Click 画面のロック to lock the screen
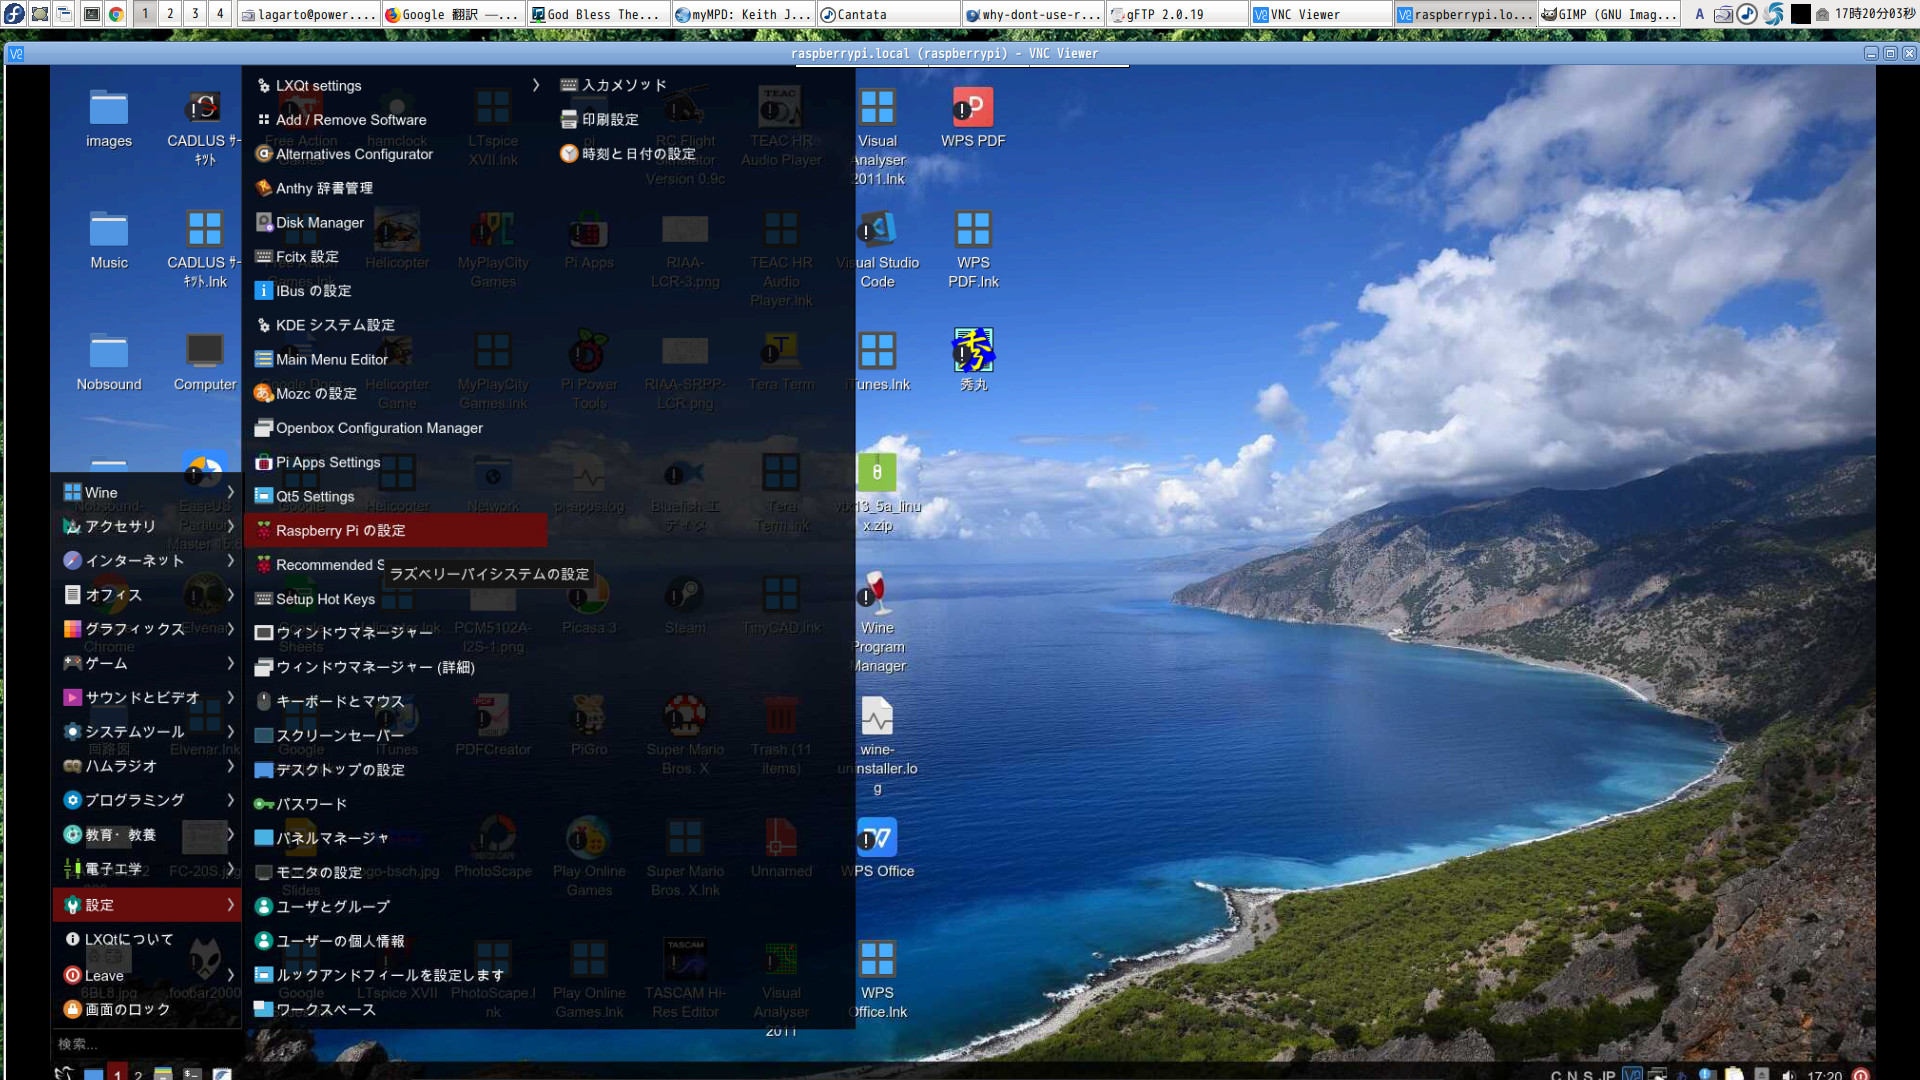Image resolution: width=1920 pixels, height=1080 pixels. click(127, 1009)
